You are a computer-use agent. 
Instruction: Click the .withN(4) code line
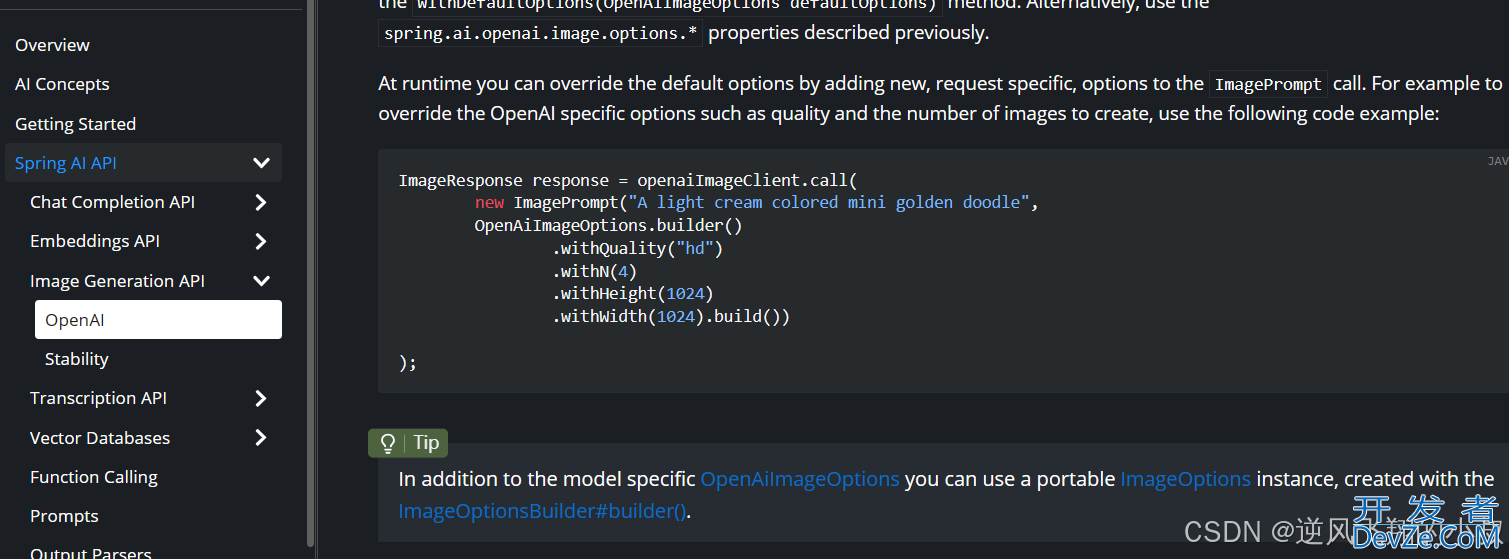[x=594, y=271]
